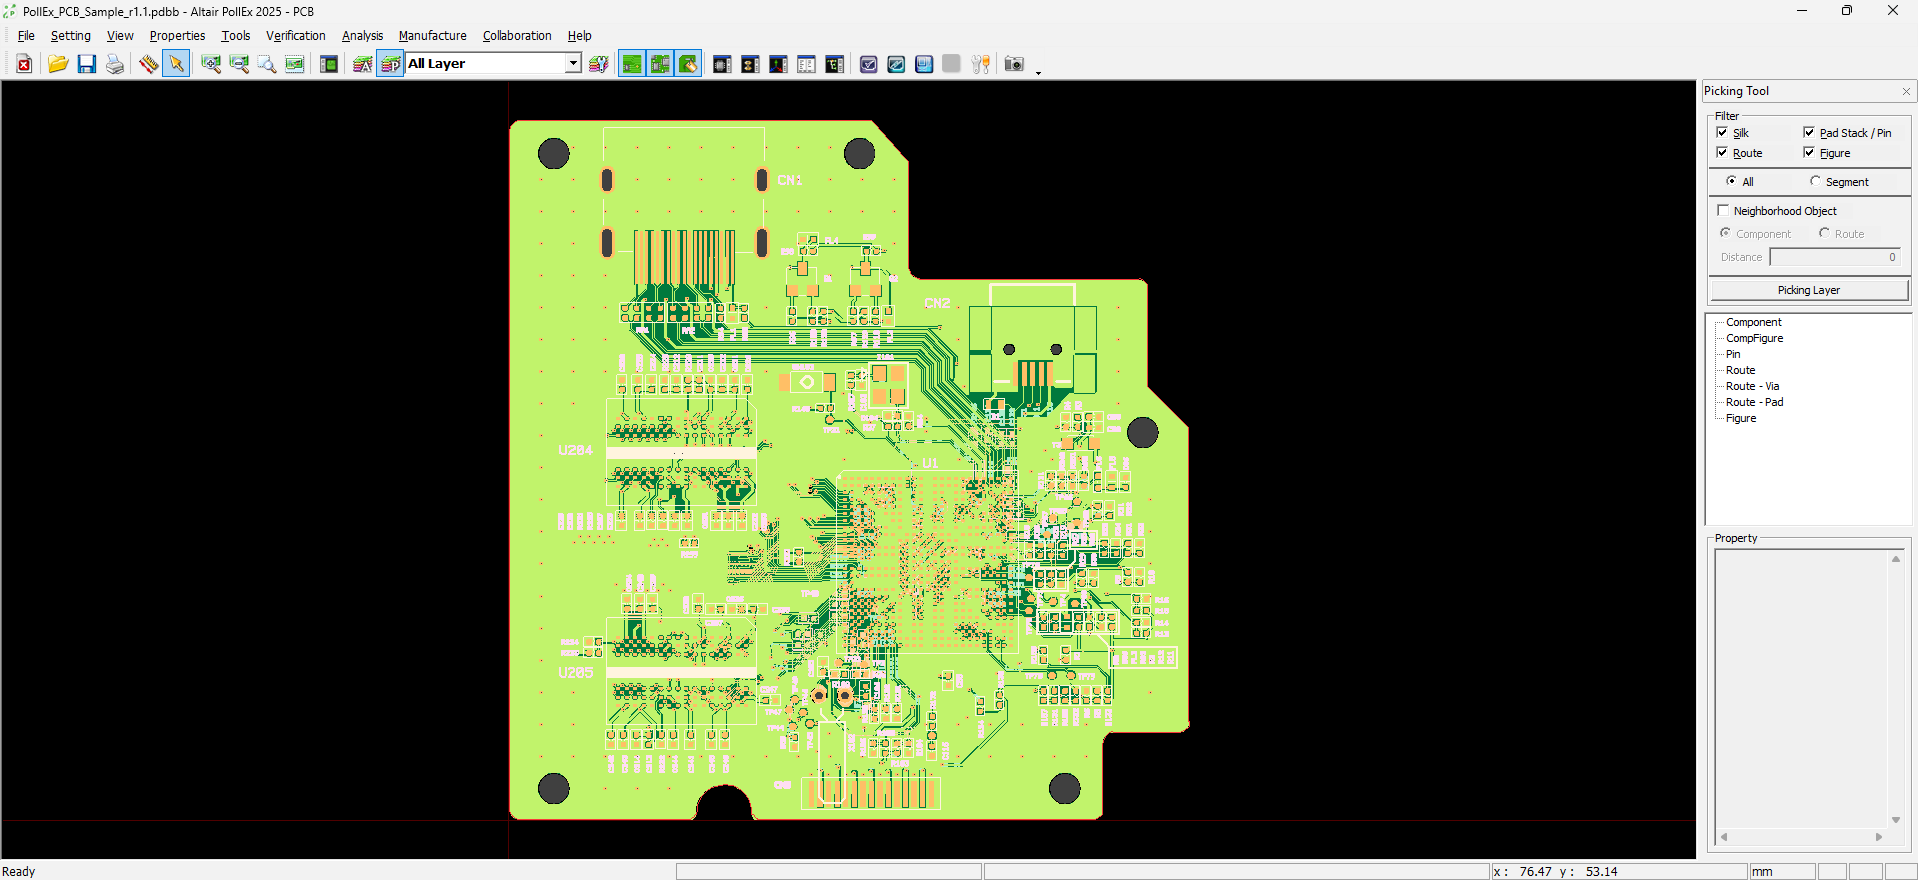Viewport: 1918px width, 880px height.
Task: Open the Manufacture menu
Action: coord(432,36)
